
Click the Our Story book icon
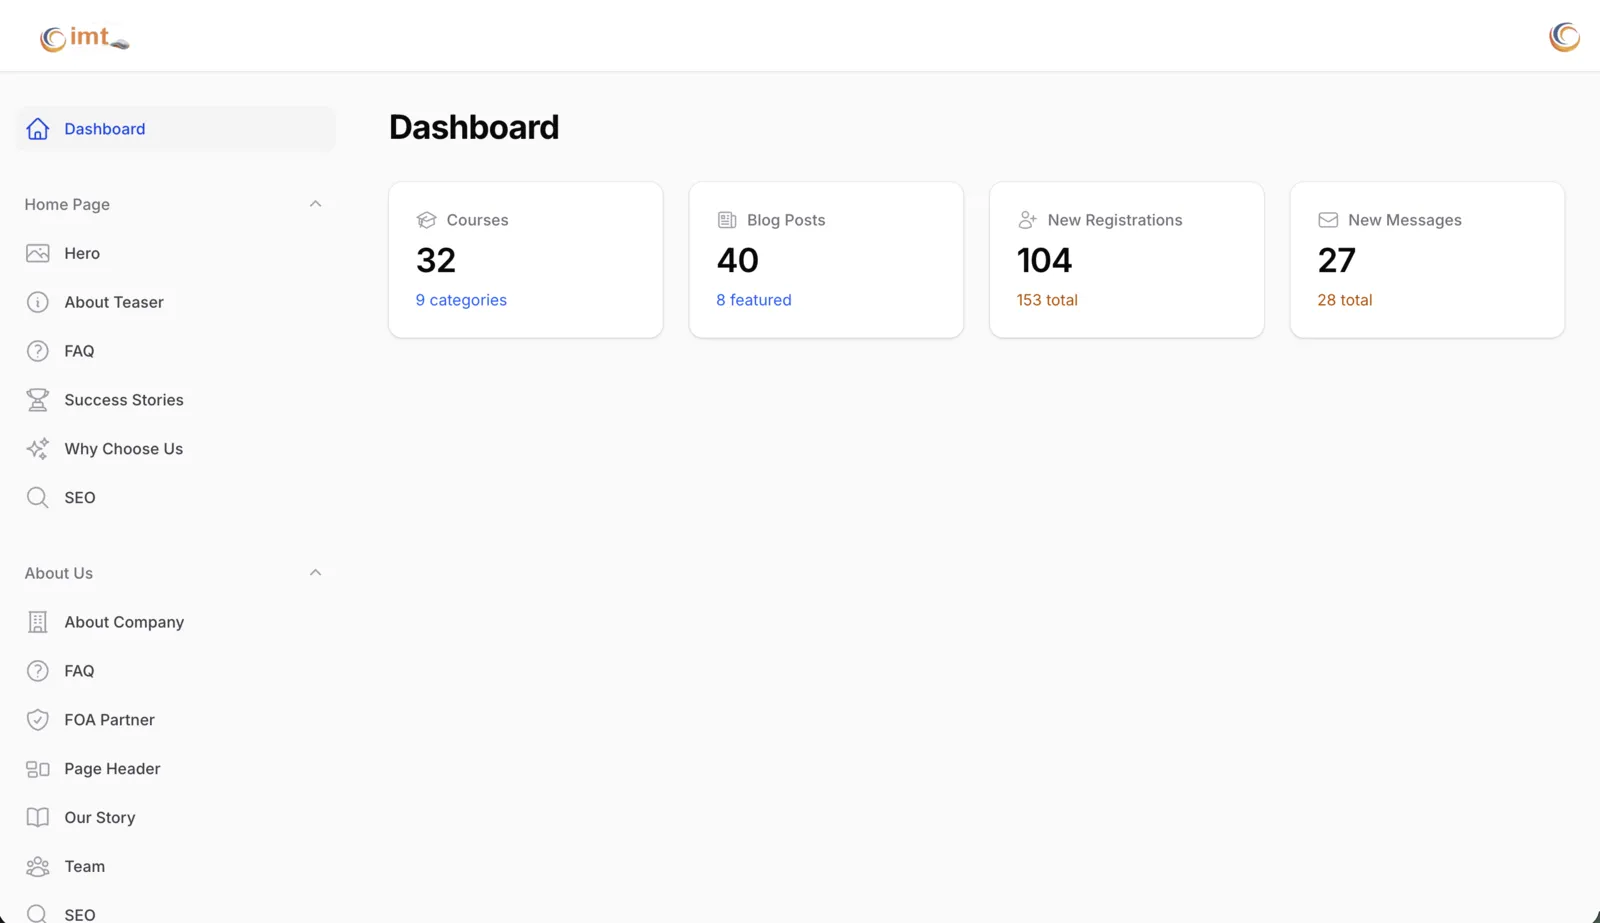38,818
